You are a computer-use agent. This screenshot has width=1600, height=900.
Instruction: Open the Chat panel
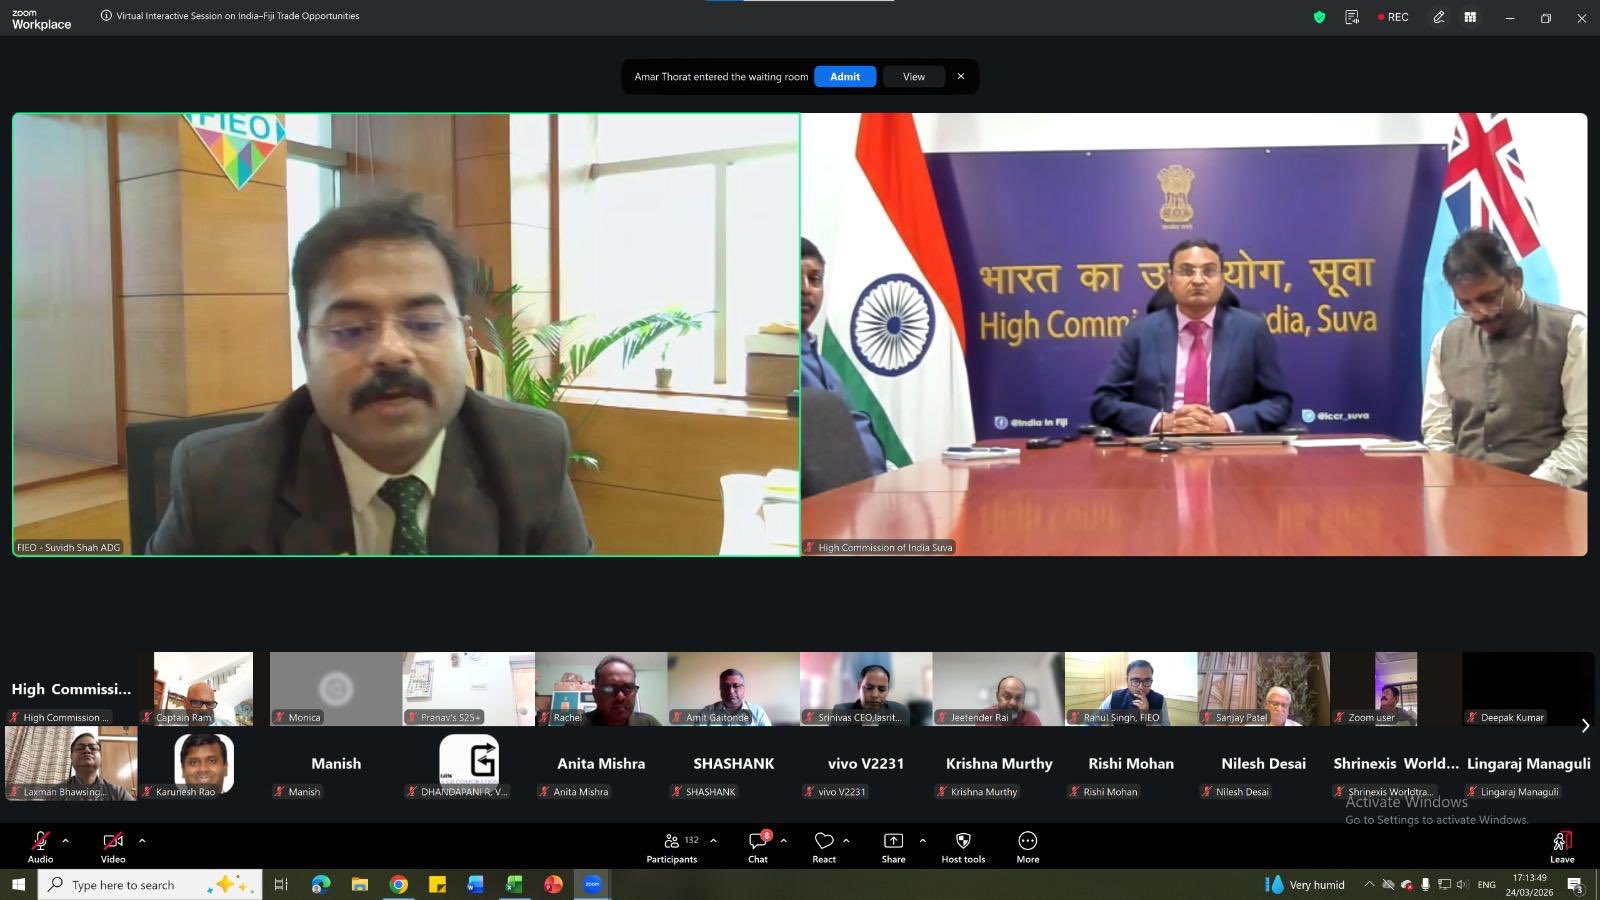[x=758, y=841]
